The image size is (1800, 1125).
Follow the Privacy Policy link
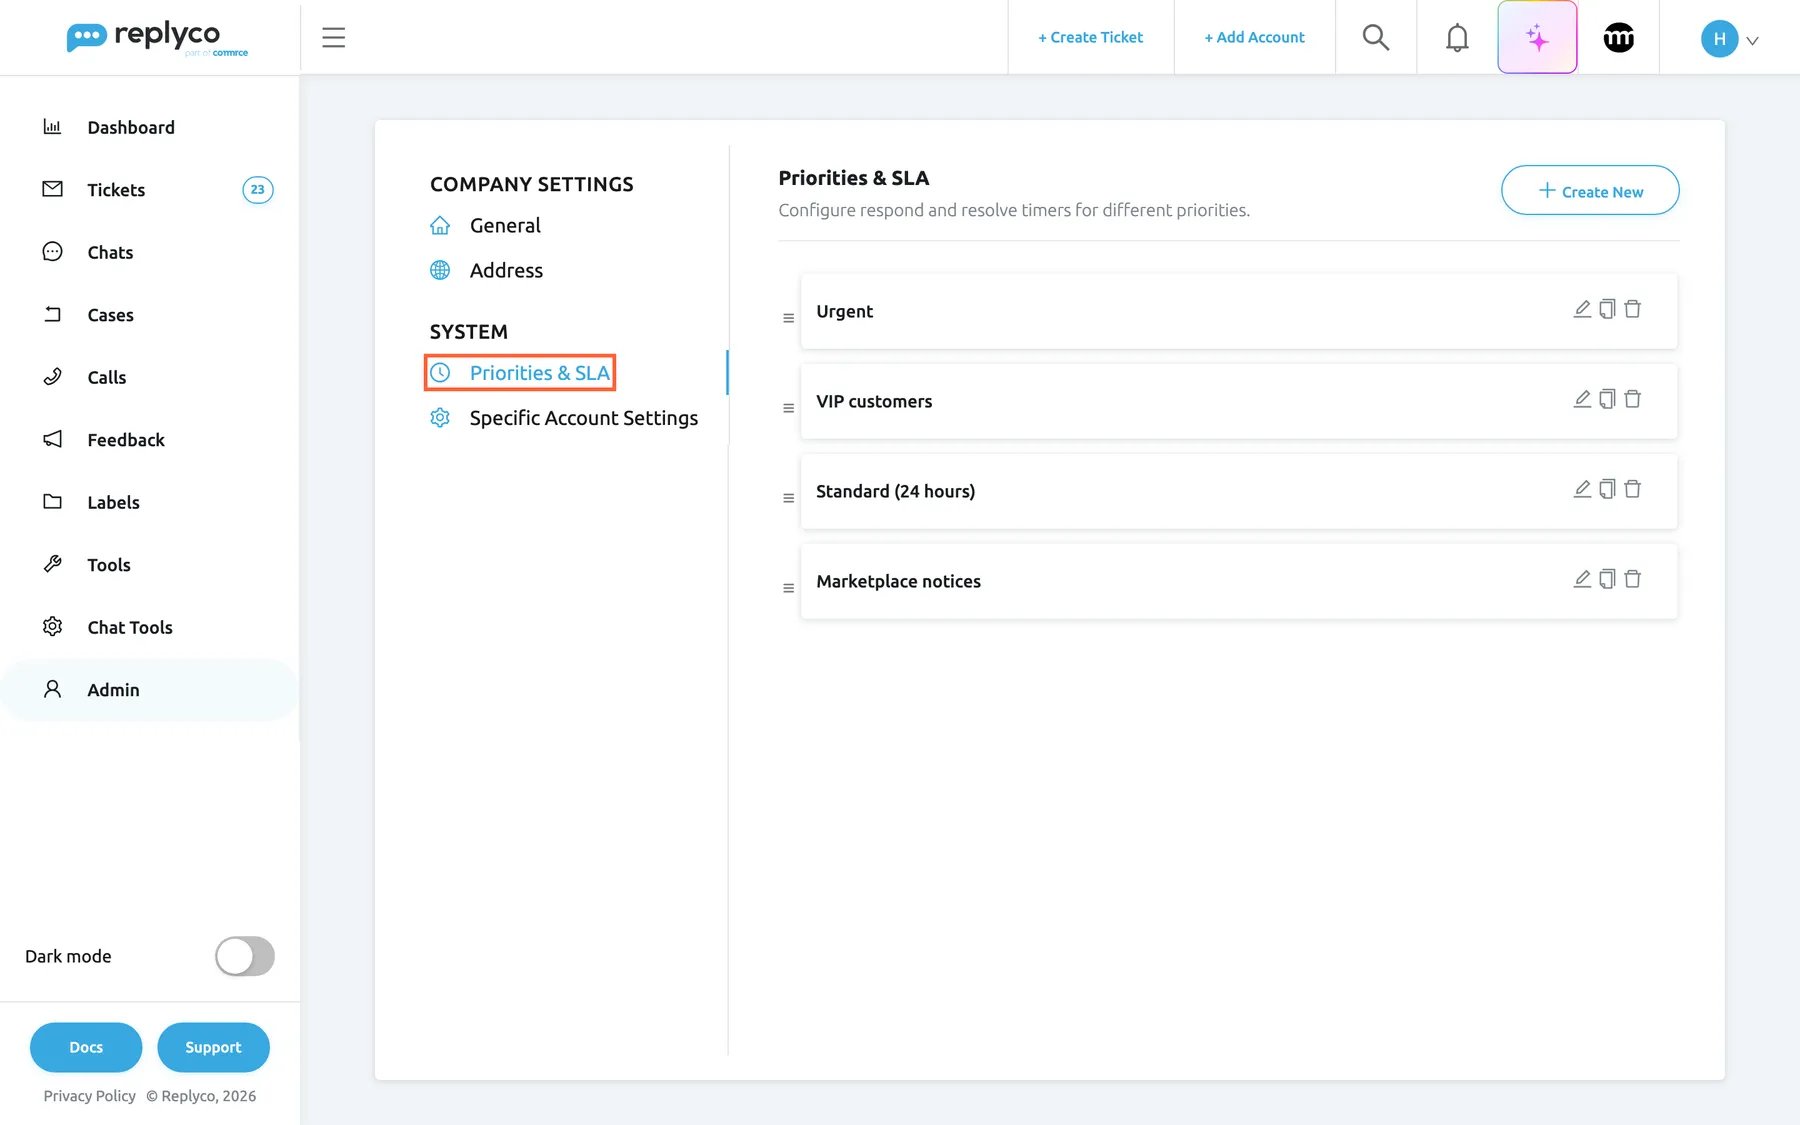coord(89,1096)
